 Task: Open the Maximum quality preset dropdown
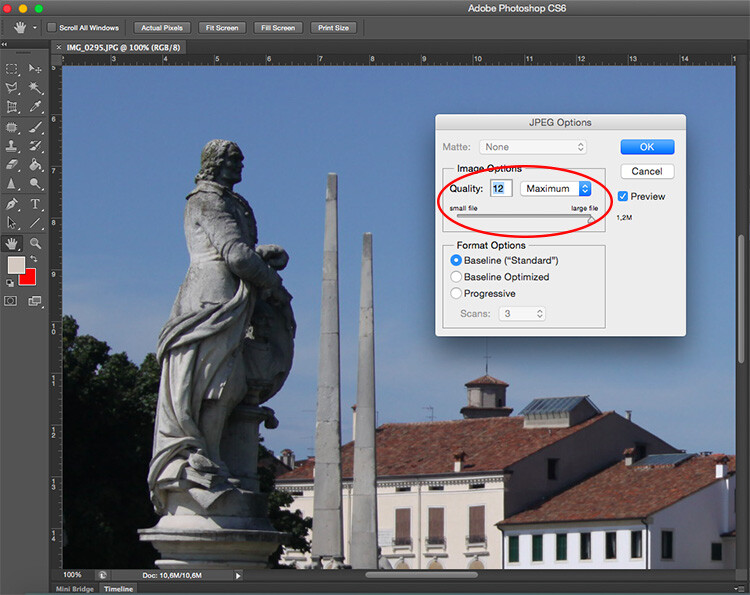(x=556, y=188)
